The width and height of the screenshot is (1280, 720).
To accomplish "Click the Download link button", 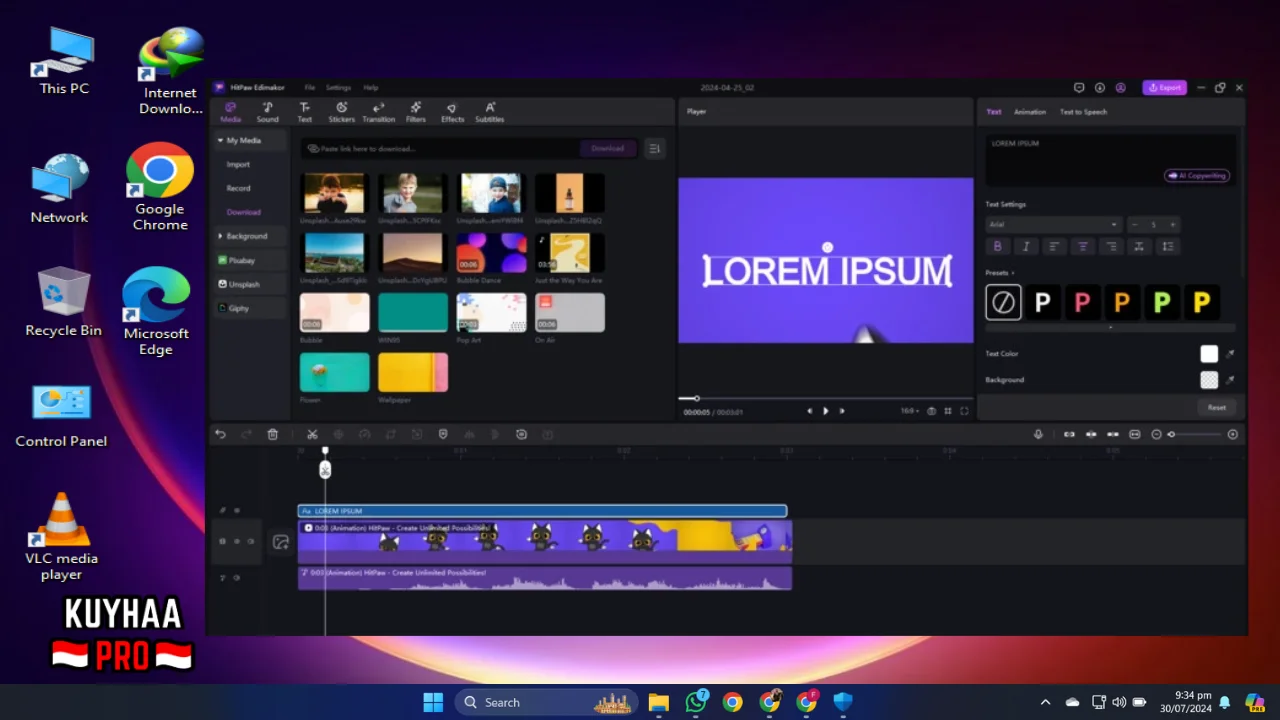I will pos(608,148).
